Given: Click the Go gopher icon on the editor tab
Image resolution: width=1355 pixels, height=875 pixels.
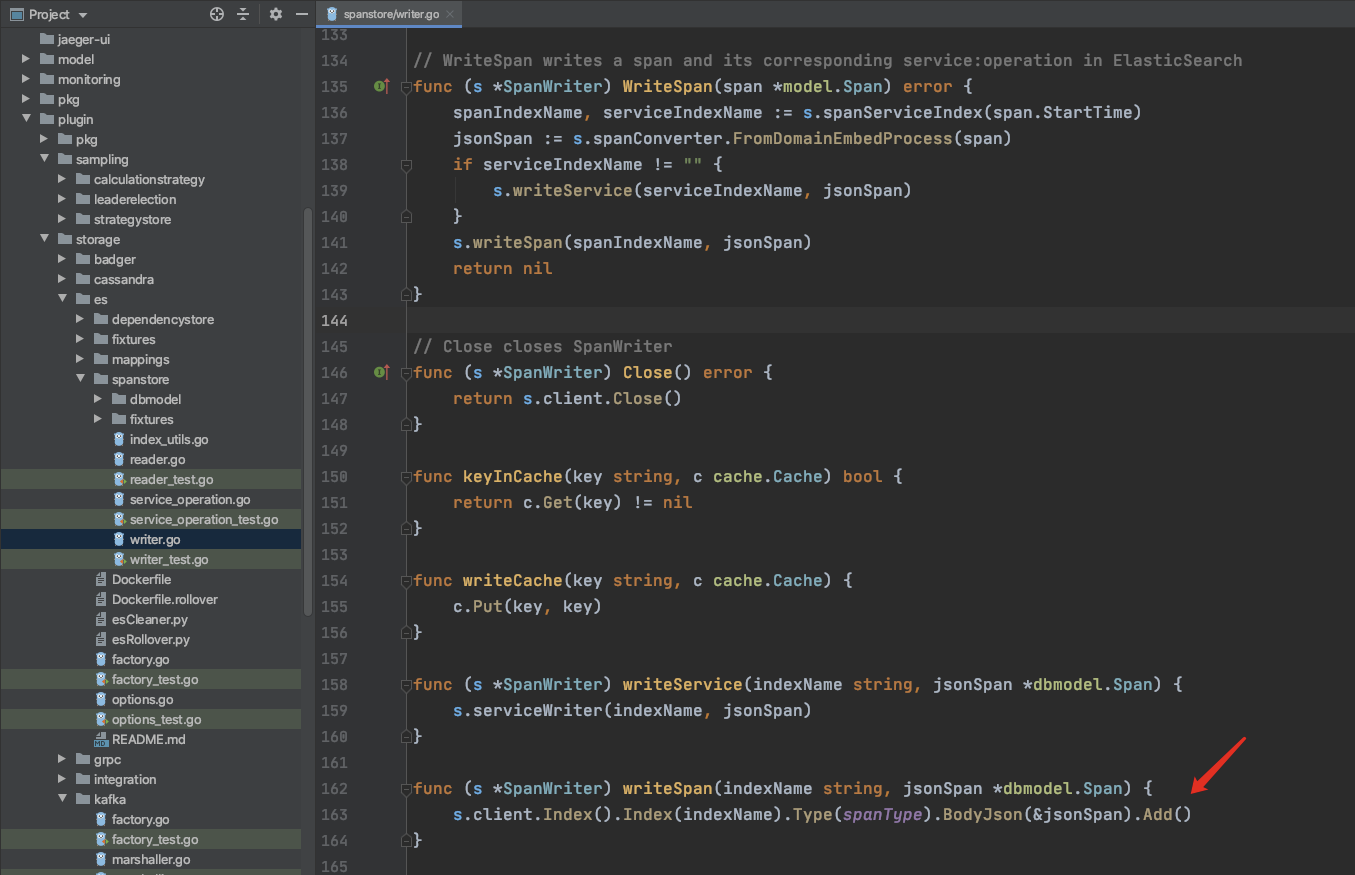Looking at the screenshot, I should pyautogui.click(x=330, y=15).
